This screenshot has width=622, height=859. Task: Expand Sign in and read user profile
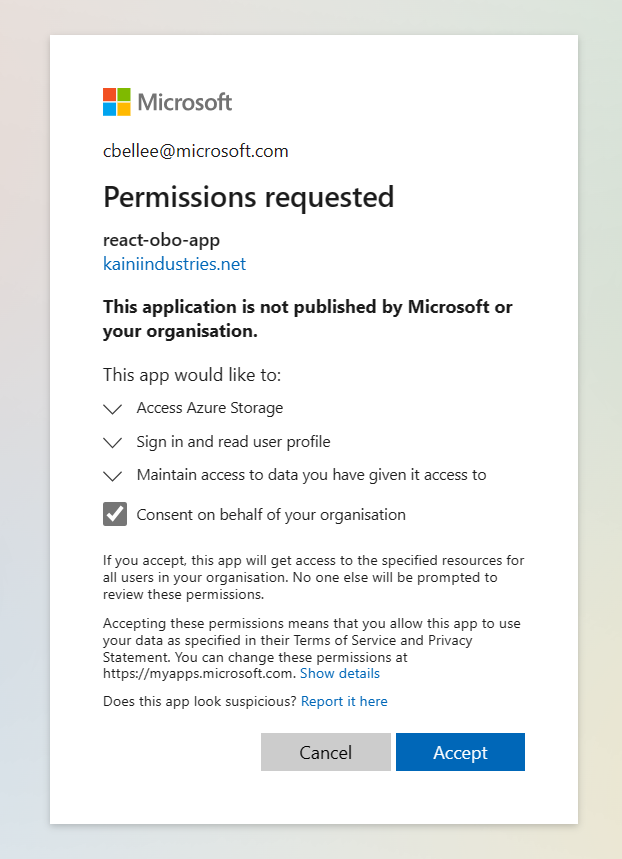click(x=112, y=442)
